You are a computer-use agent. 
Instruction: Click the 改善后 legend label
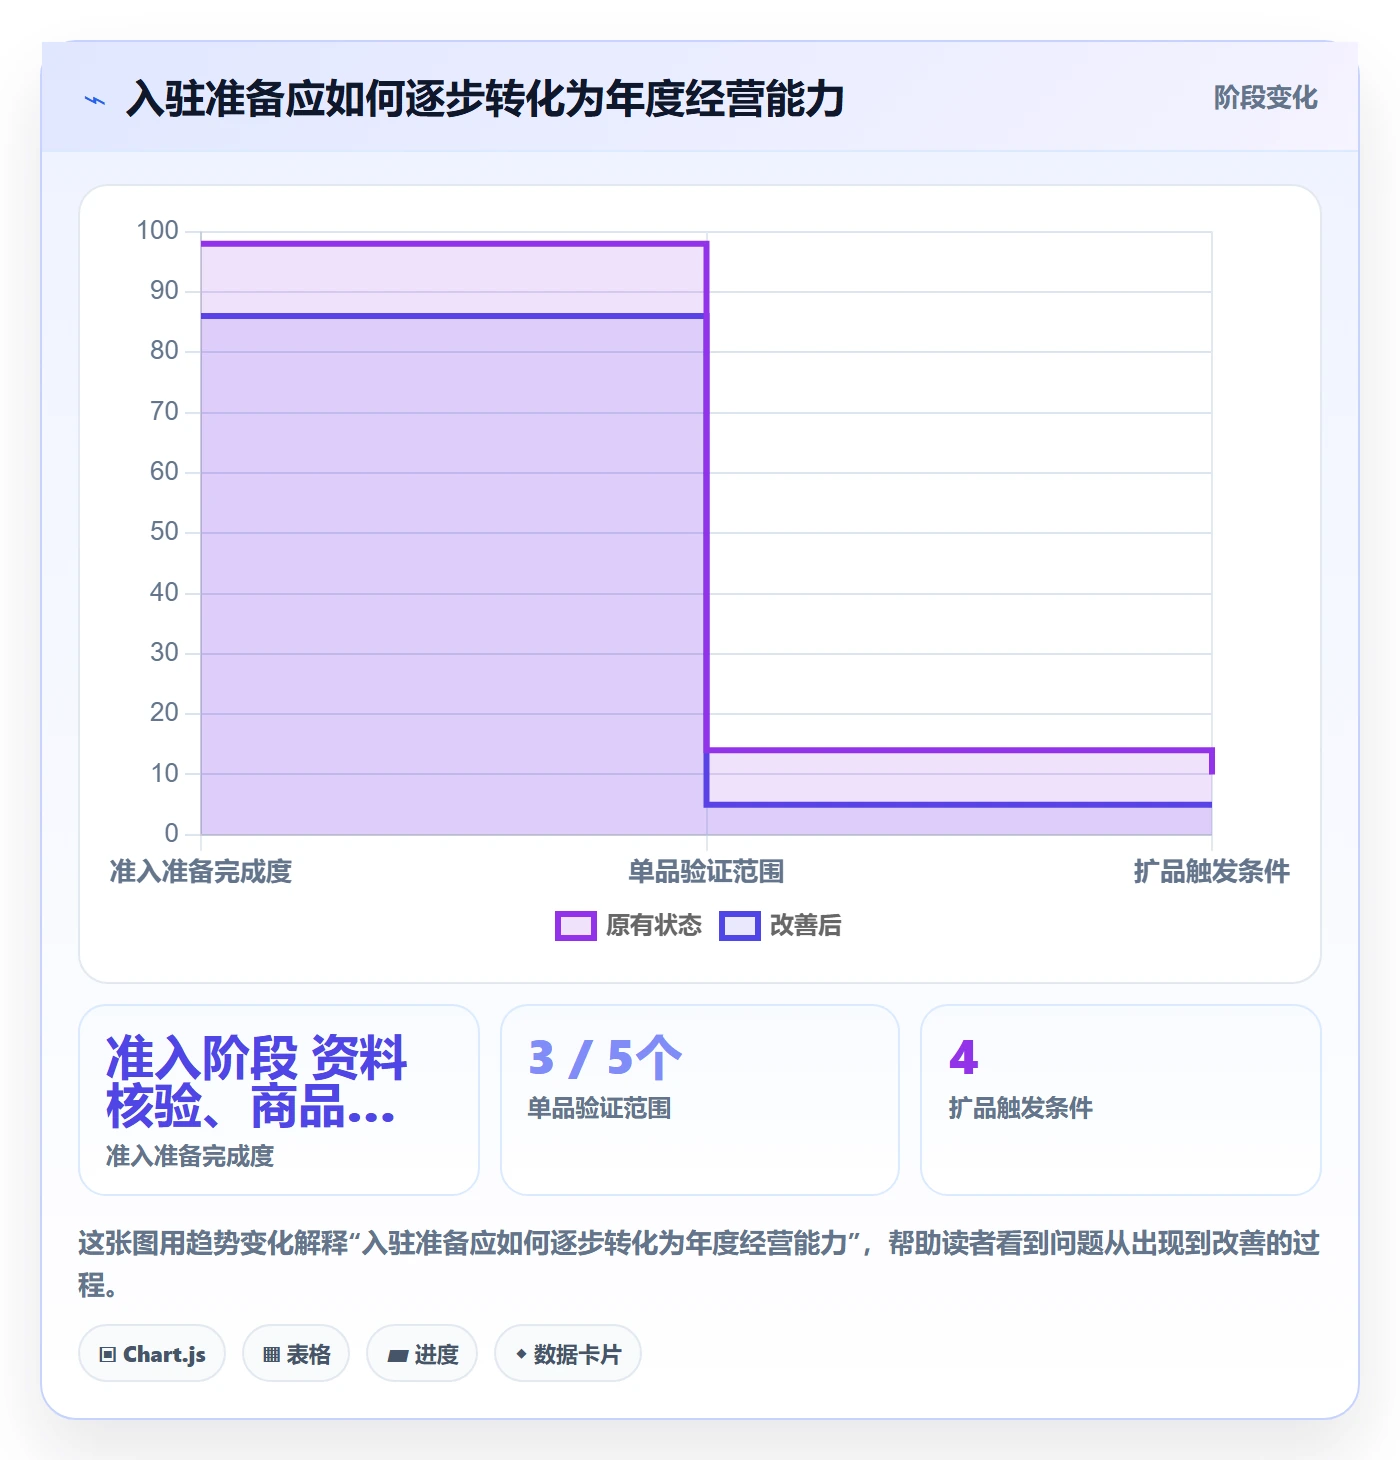806,926
